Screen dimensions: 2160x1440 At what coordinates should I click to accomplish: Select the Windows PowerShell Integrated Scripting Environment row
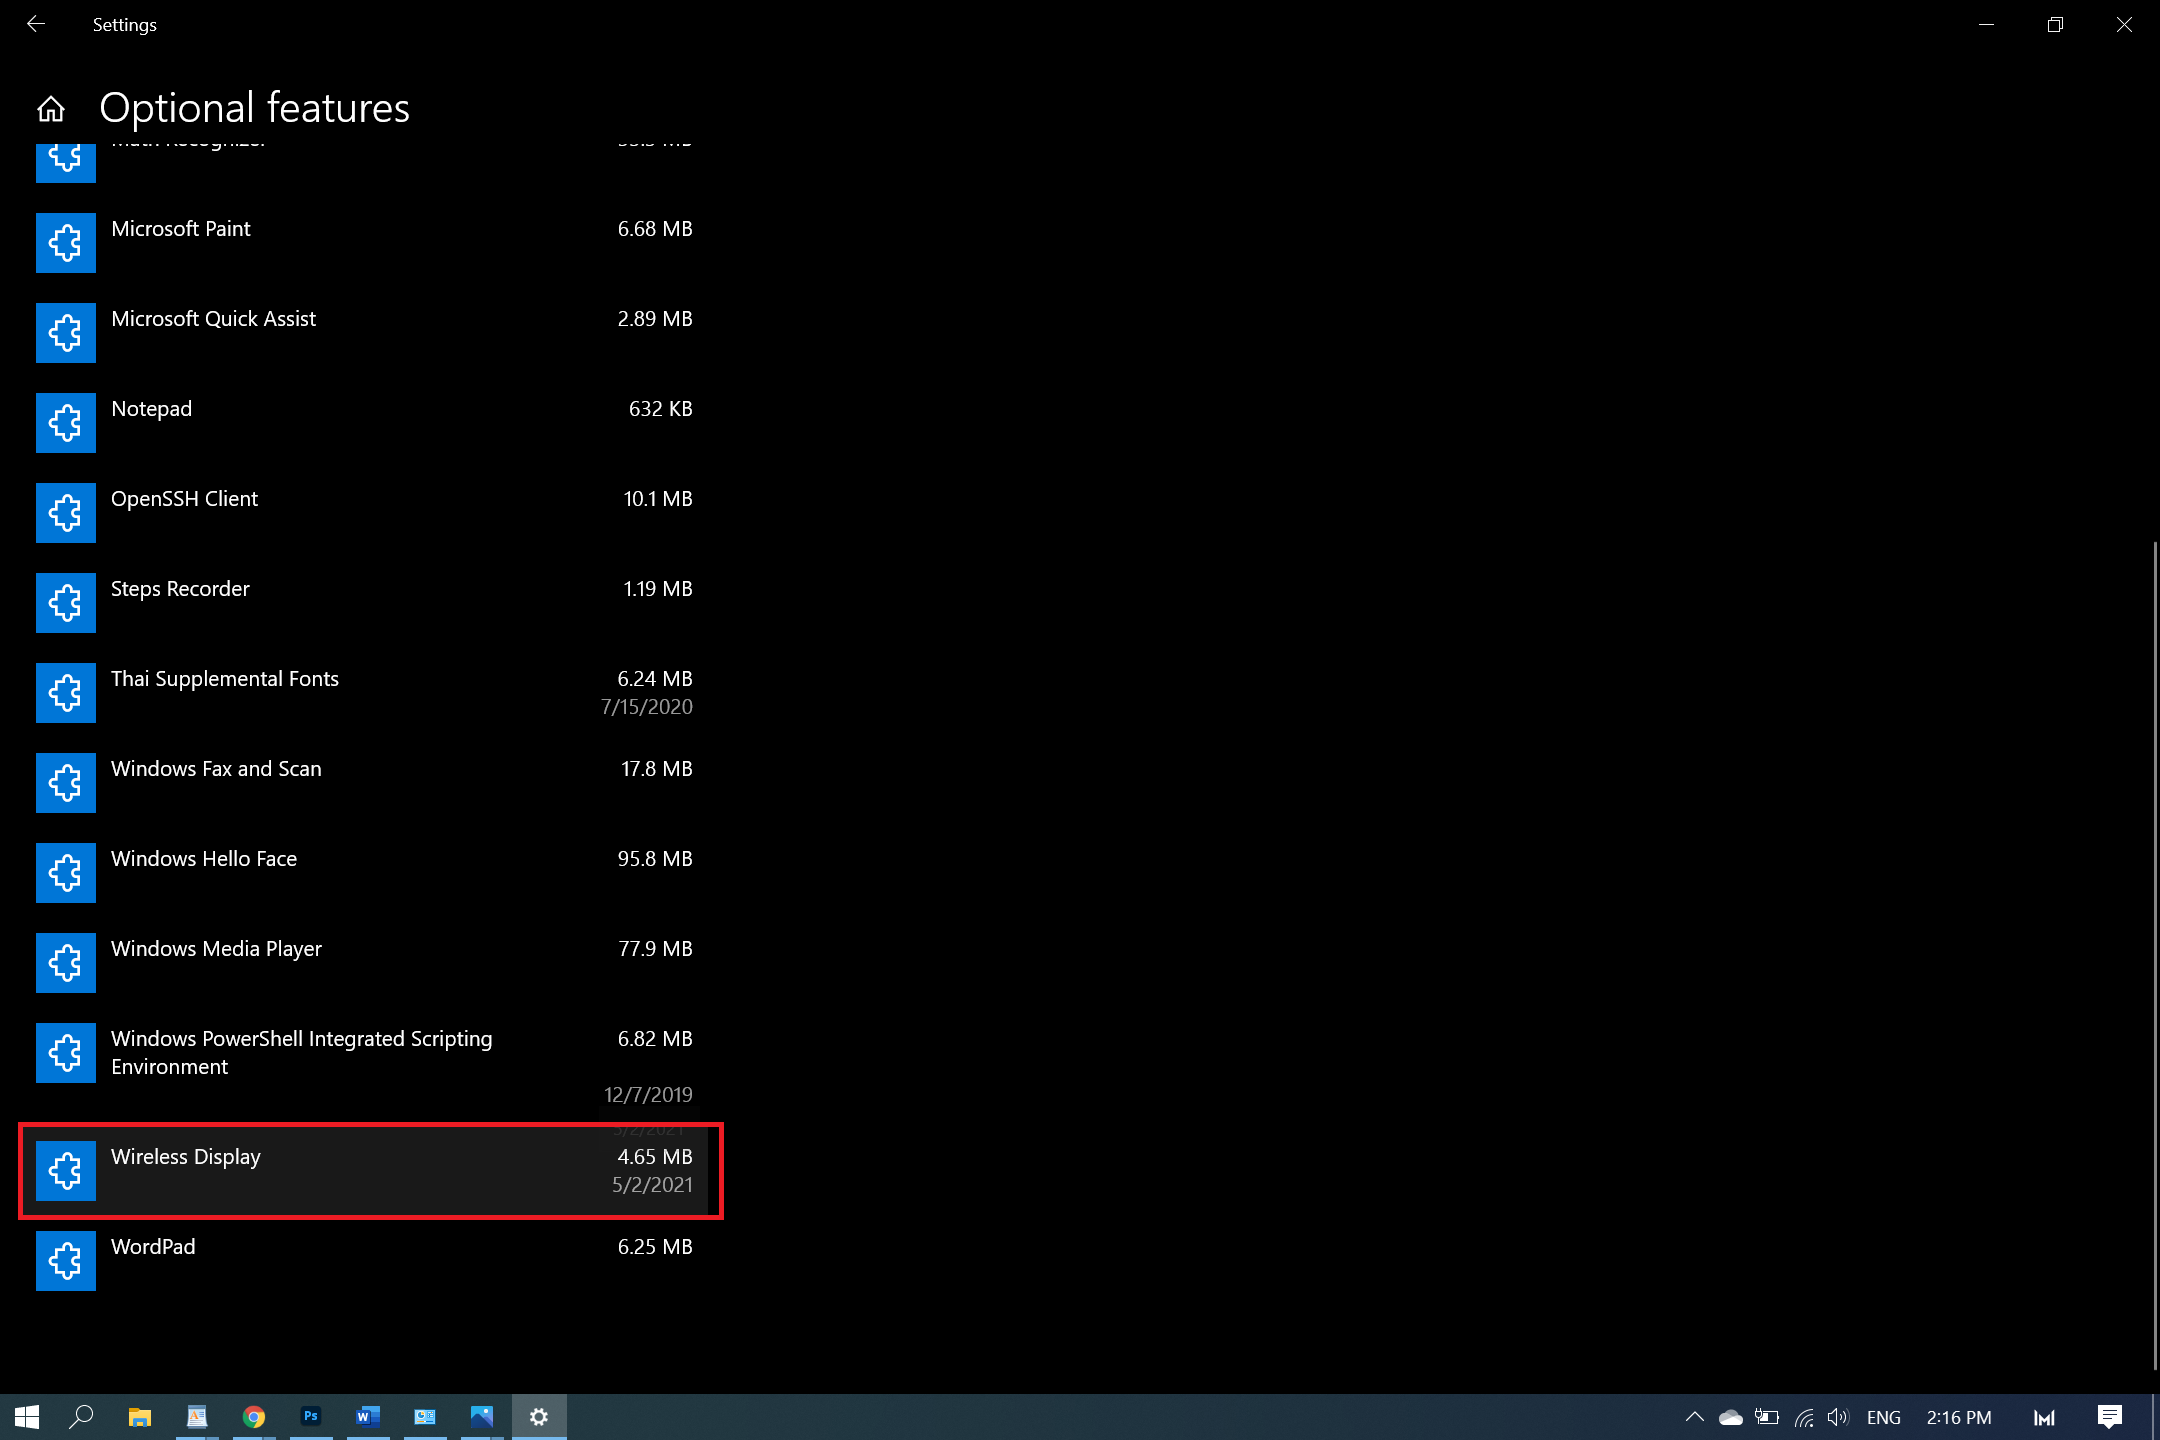[364, 1066]
